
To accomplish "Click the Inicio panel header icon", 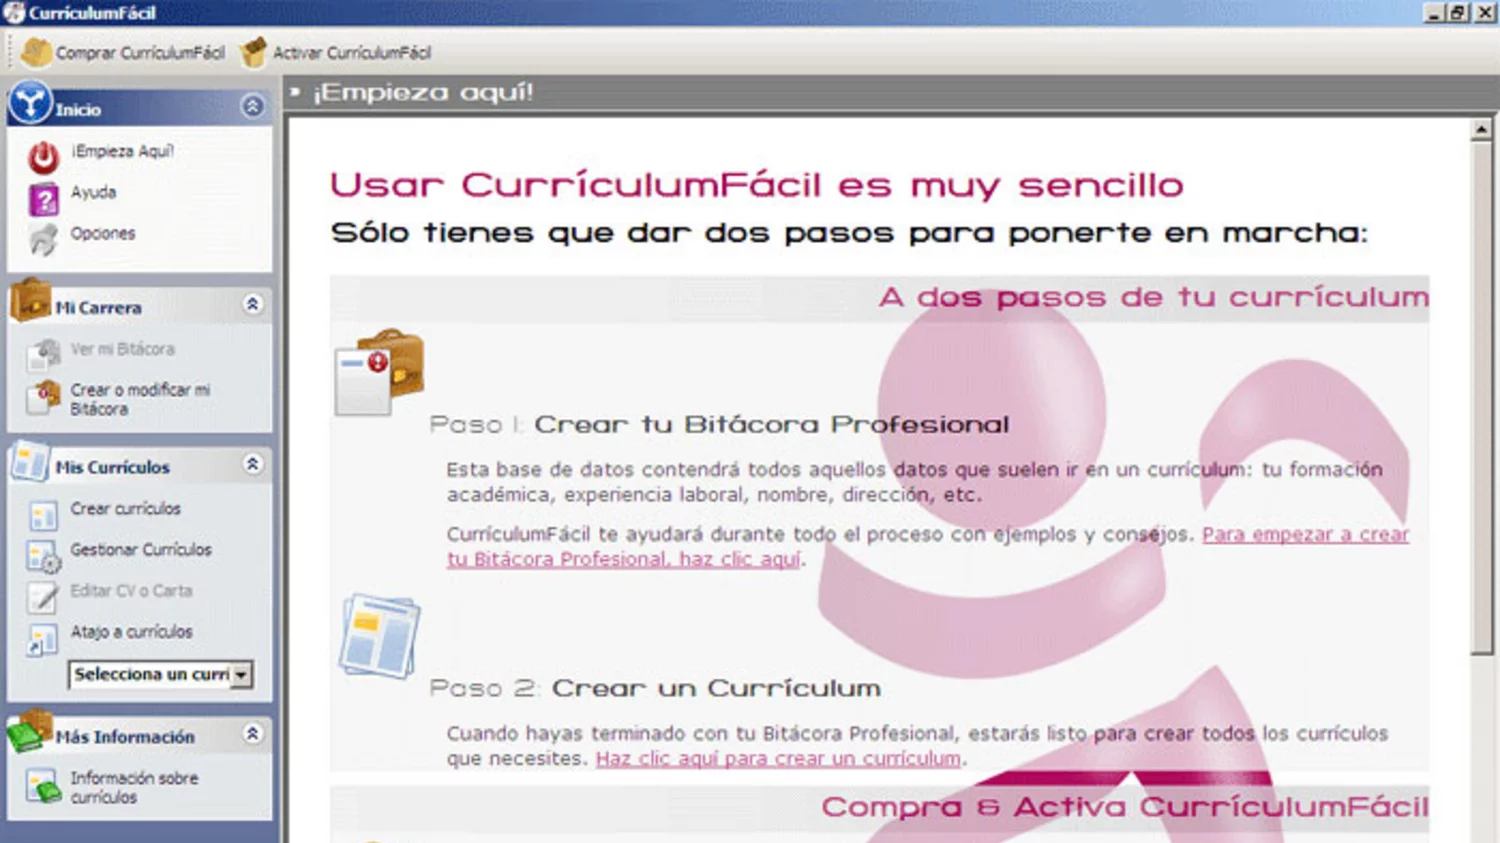I will pos(30,103).
